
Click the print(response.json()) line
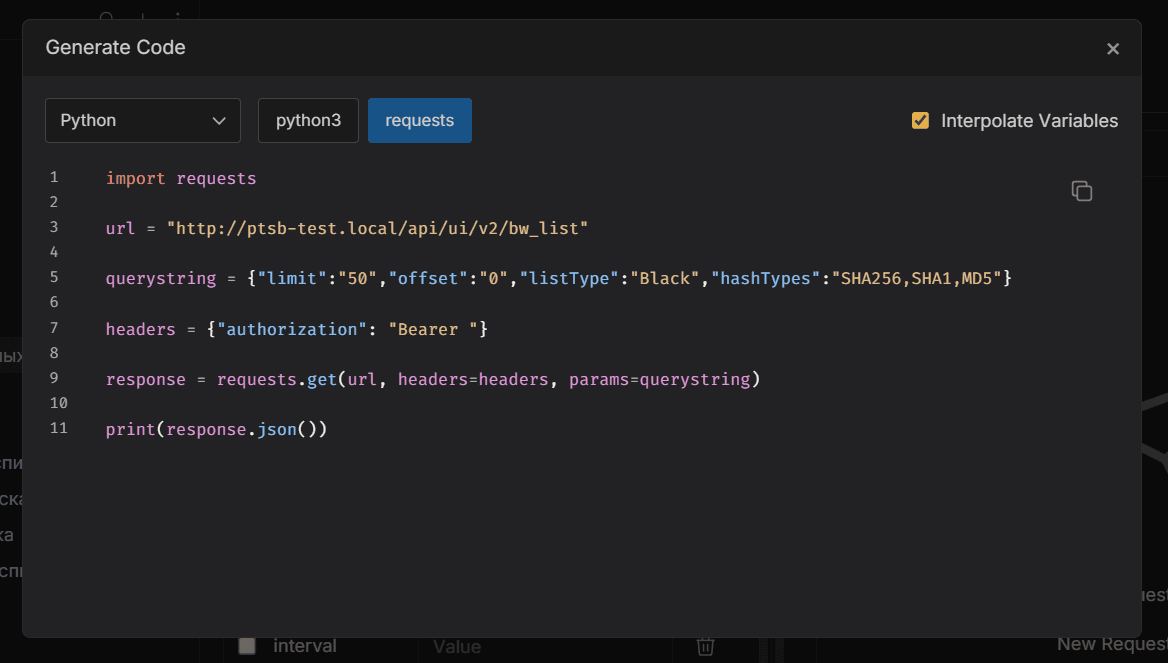pyautogui.click(x=216, y=429)
